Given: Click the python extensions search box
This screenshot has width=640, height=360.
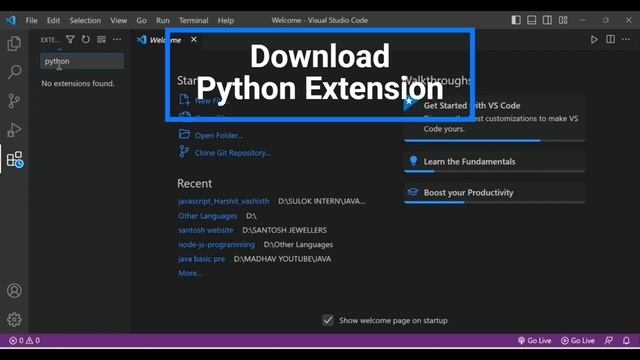Looking at the screenshot, I should (x=82, y=61).
